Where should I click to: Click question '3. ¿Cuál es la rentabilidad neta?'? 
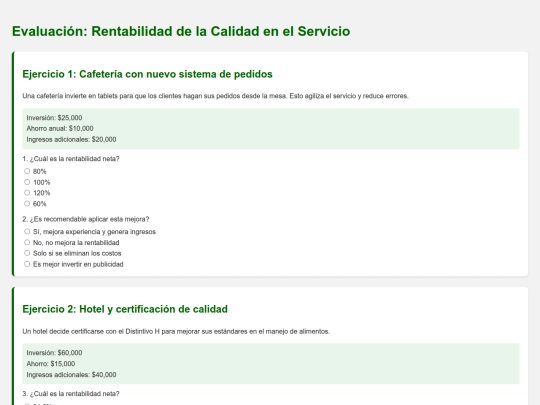pos(71,394)
